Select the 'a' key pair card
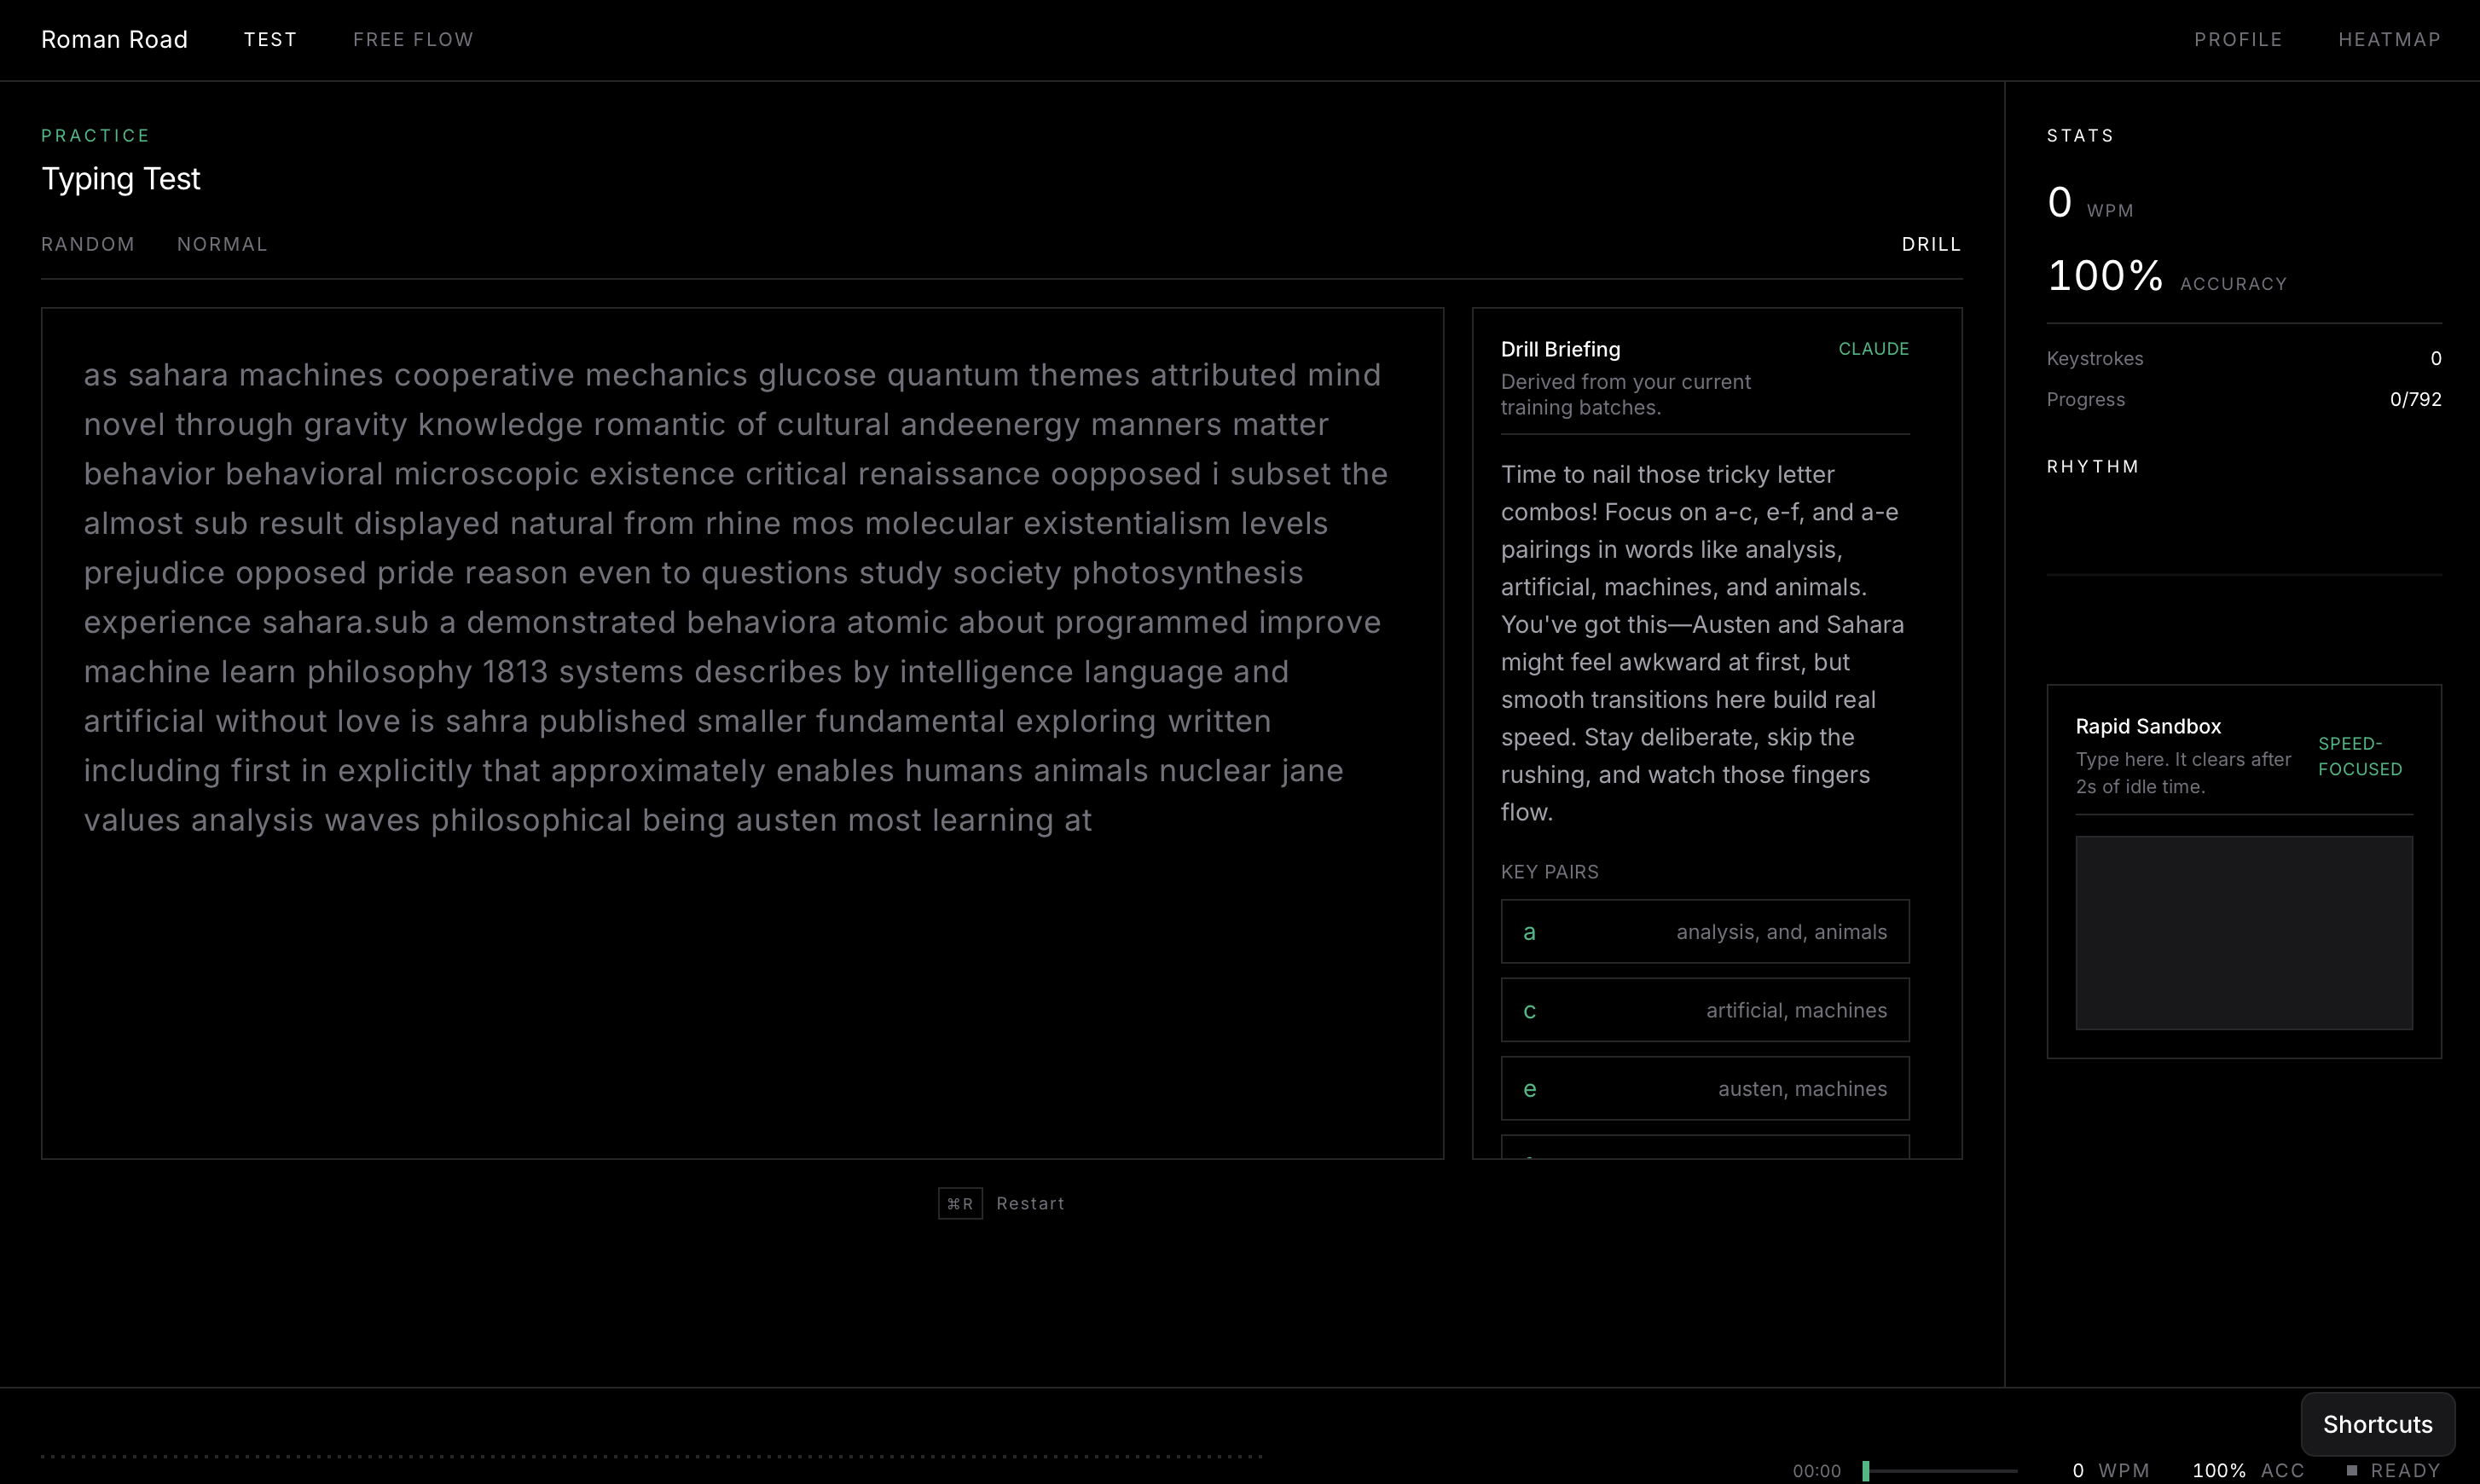Viewport: 2480px width, 1484px height. (x=1704, y=931)
